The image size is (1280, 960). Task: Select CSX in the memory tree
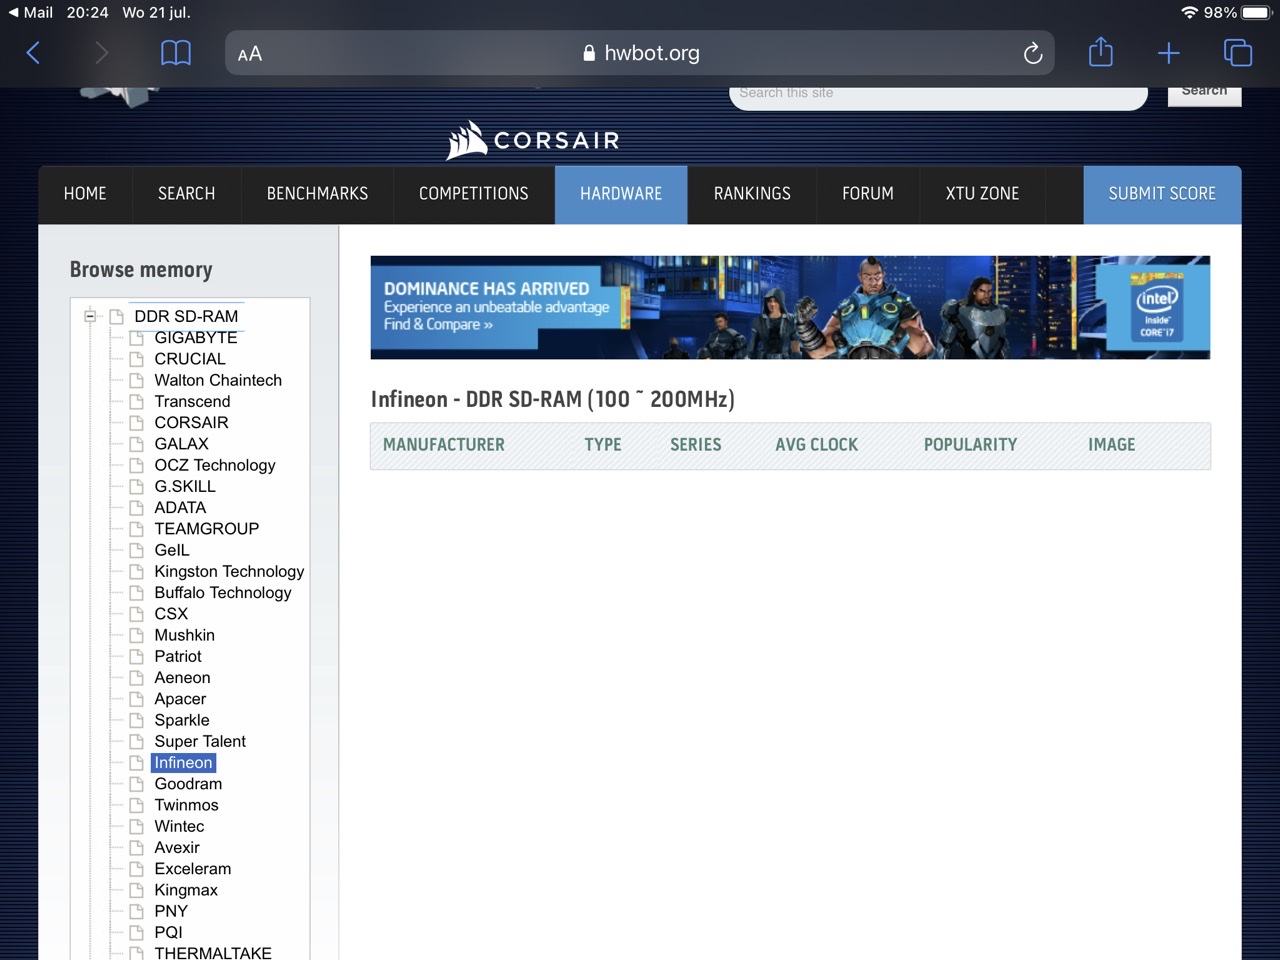pyautogui.click(x=171, y=614)
